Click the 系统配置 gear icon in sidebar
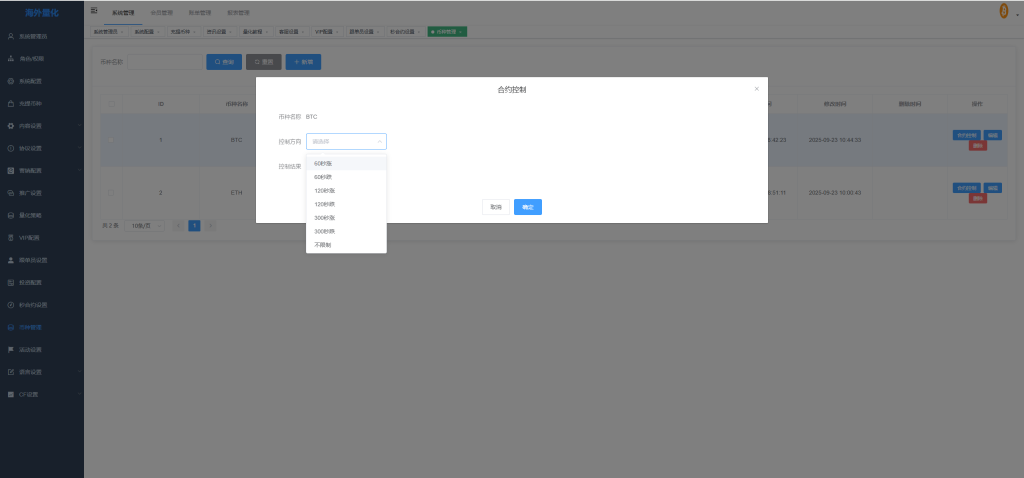Screen dimensions: 1024x478 (x=10, y=81)
